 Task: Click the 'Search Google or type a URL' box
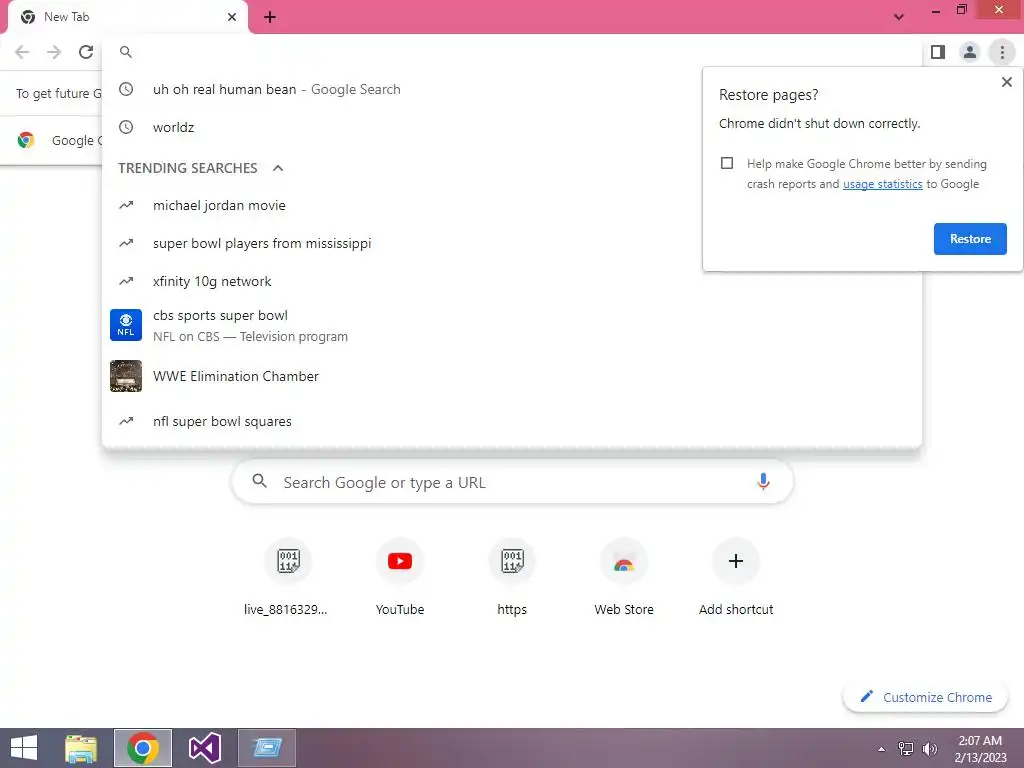(512, 482)
